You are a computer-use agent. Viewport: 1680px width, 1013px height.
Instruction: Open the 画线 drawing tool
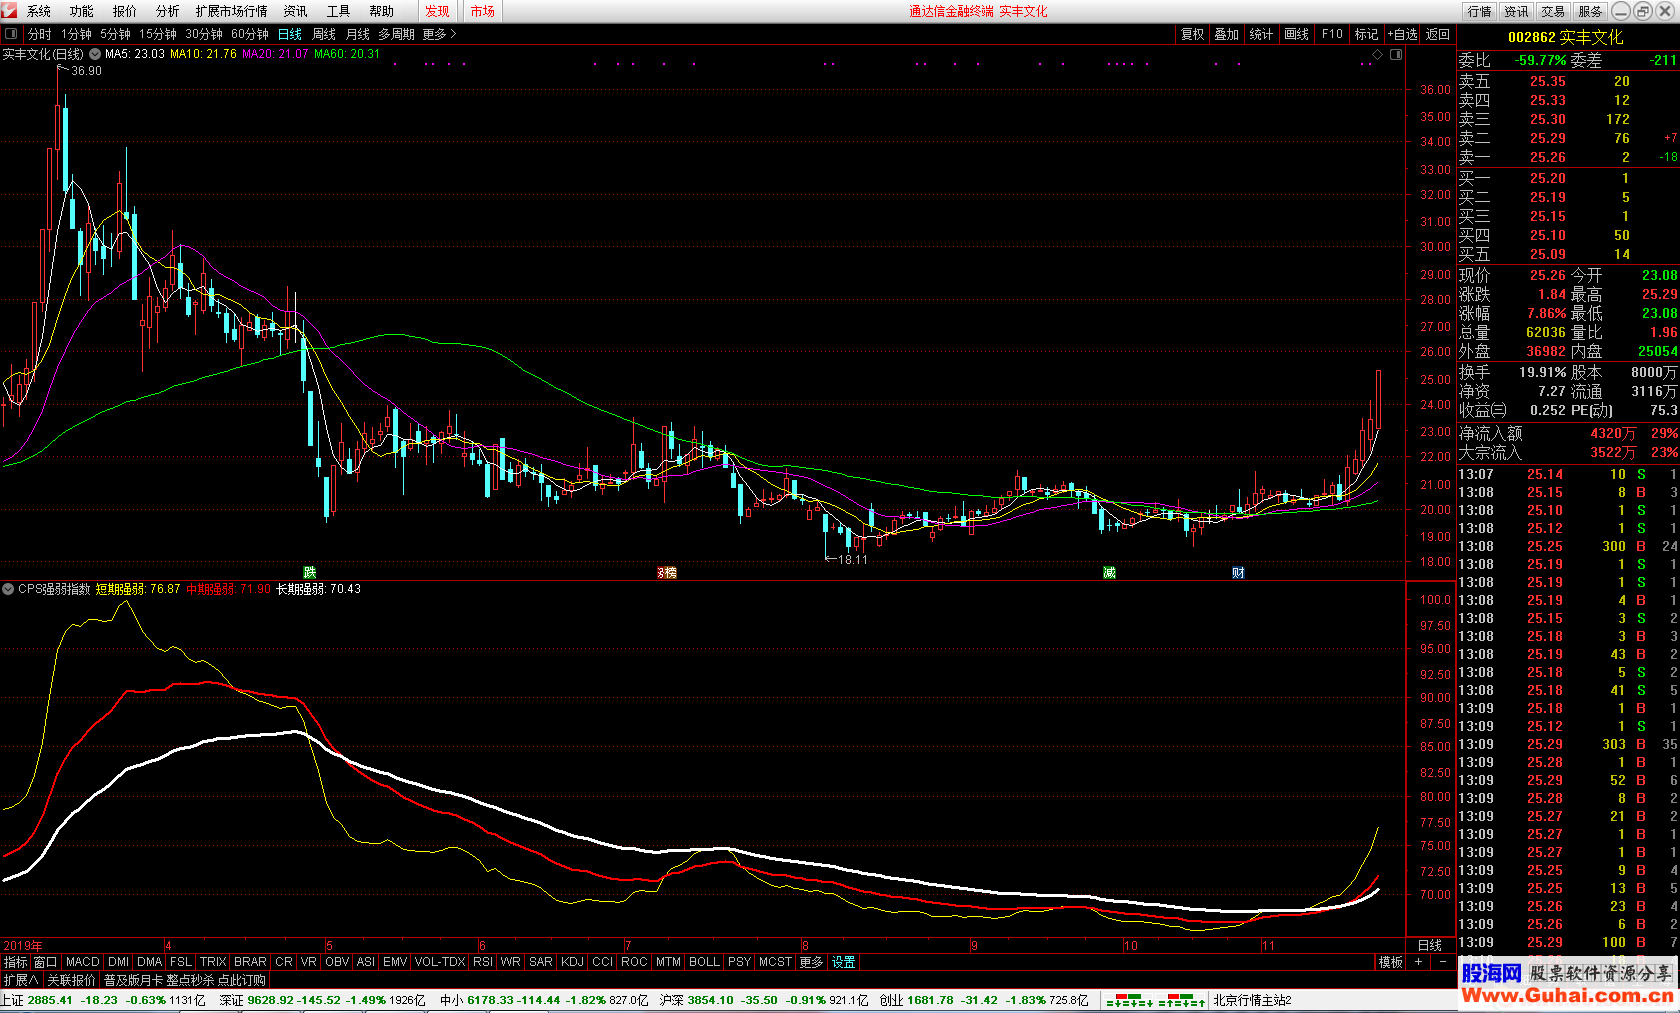(x=1297, y=34)
